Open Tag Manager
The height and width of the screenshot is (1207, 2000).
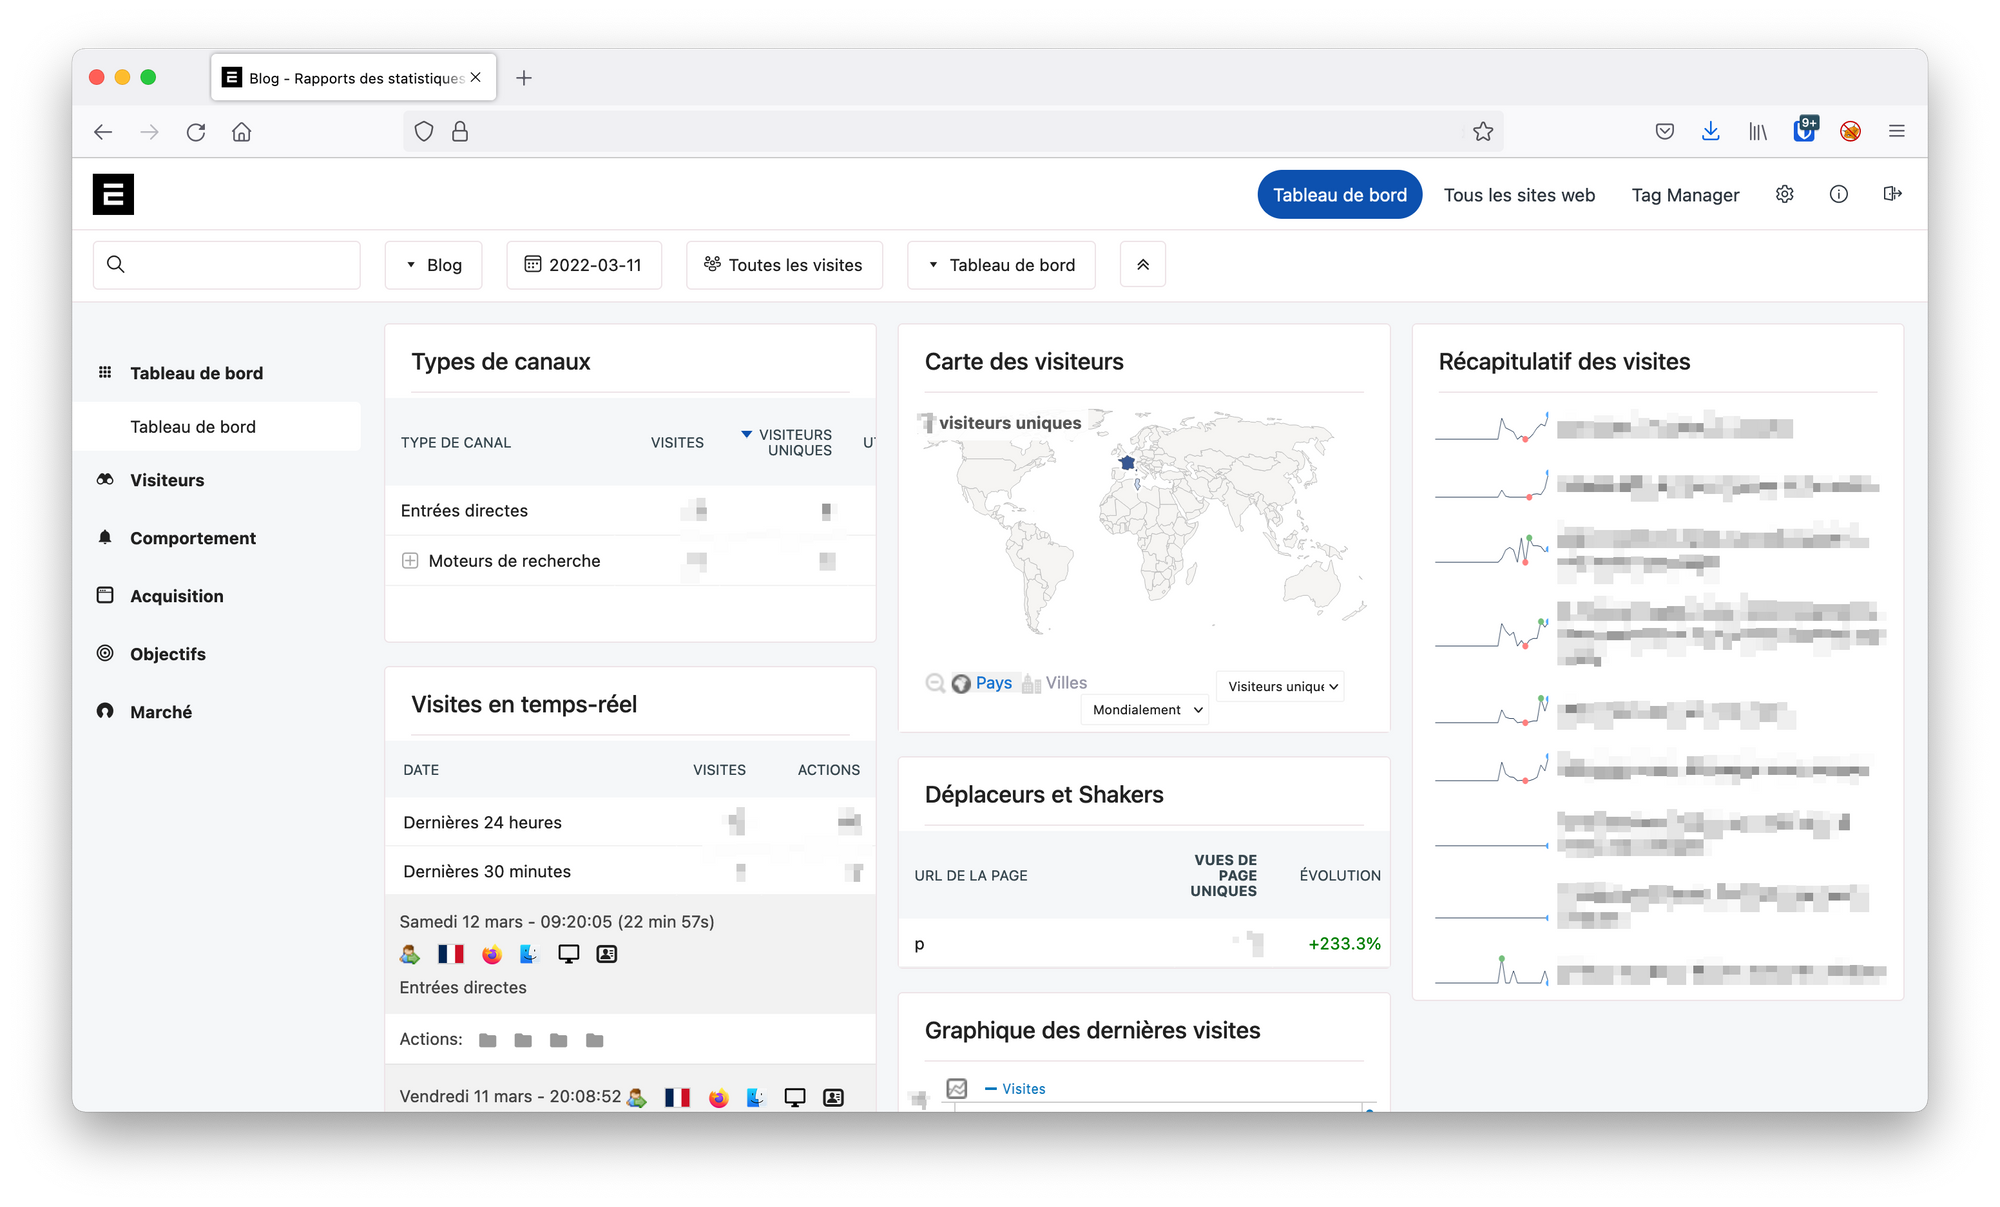(x=1685, y=195)
